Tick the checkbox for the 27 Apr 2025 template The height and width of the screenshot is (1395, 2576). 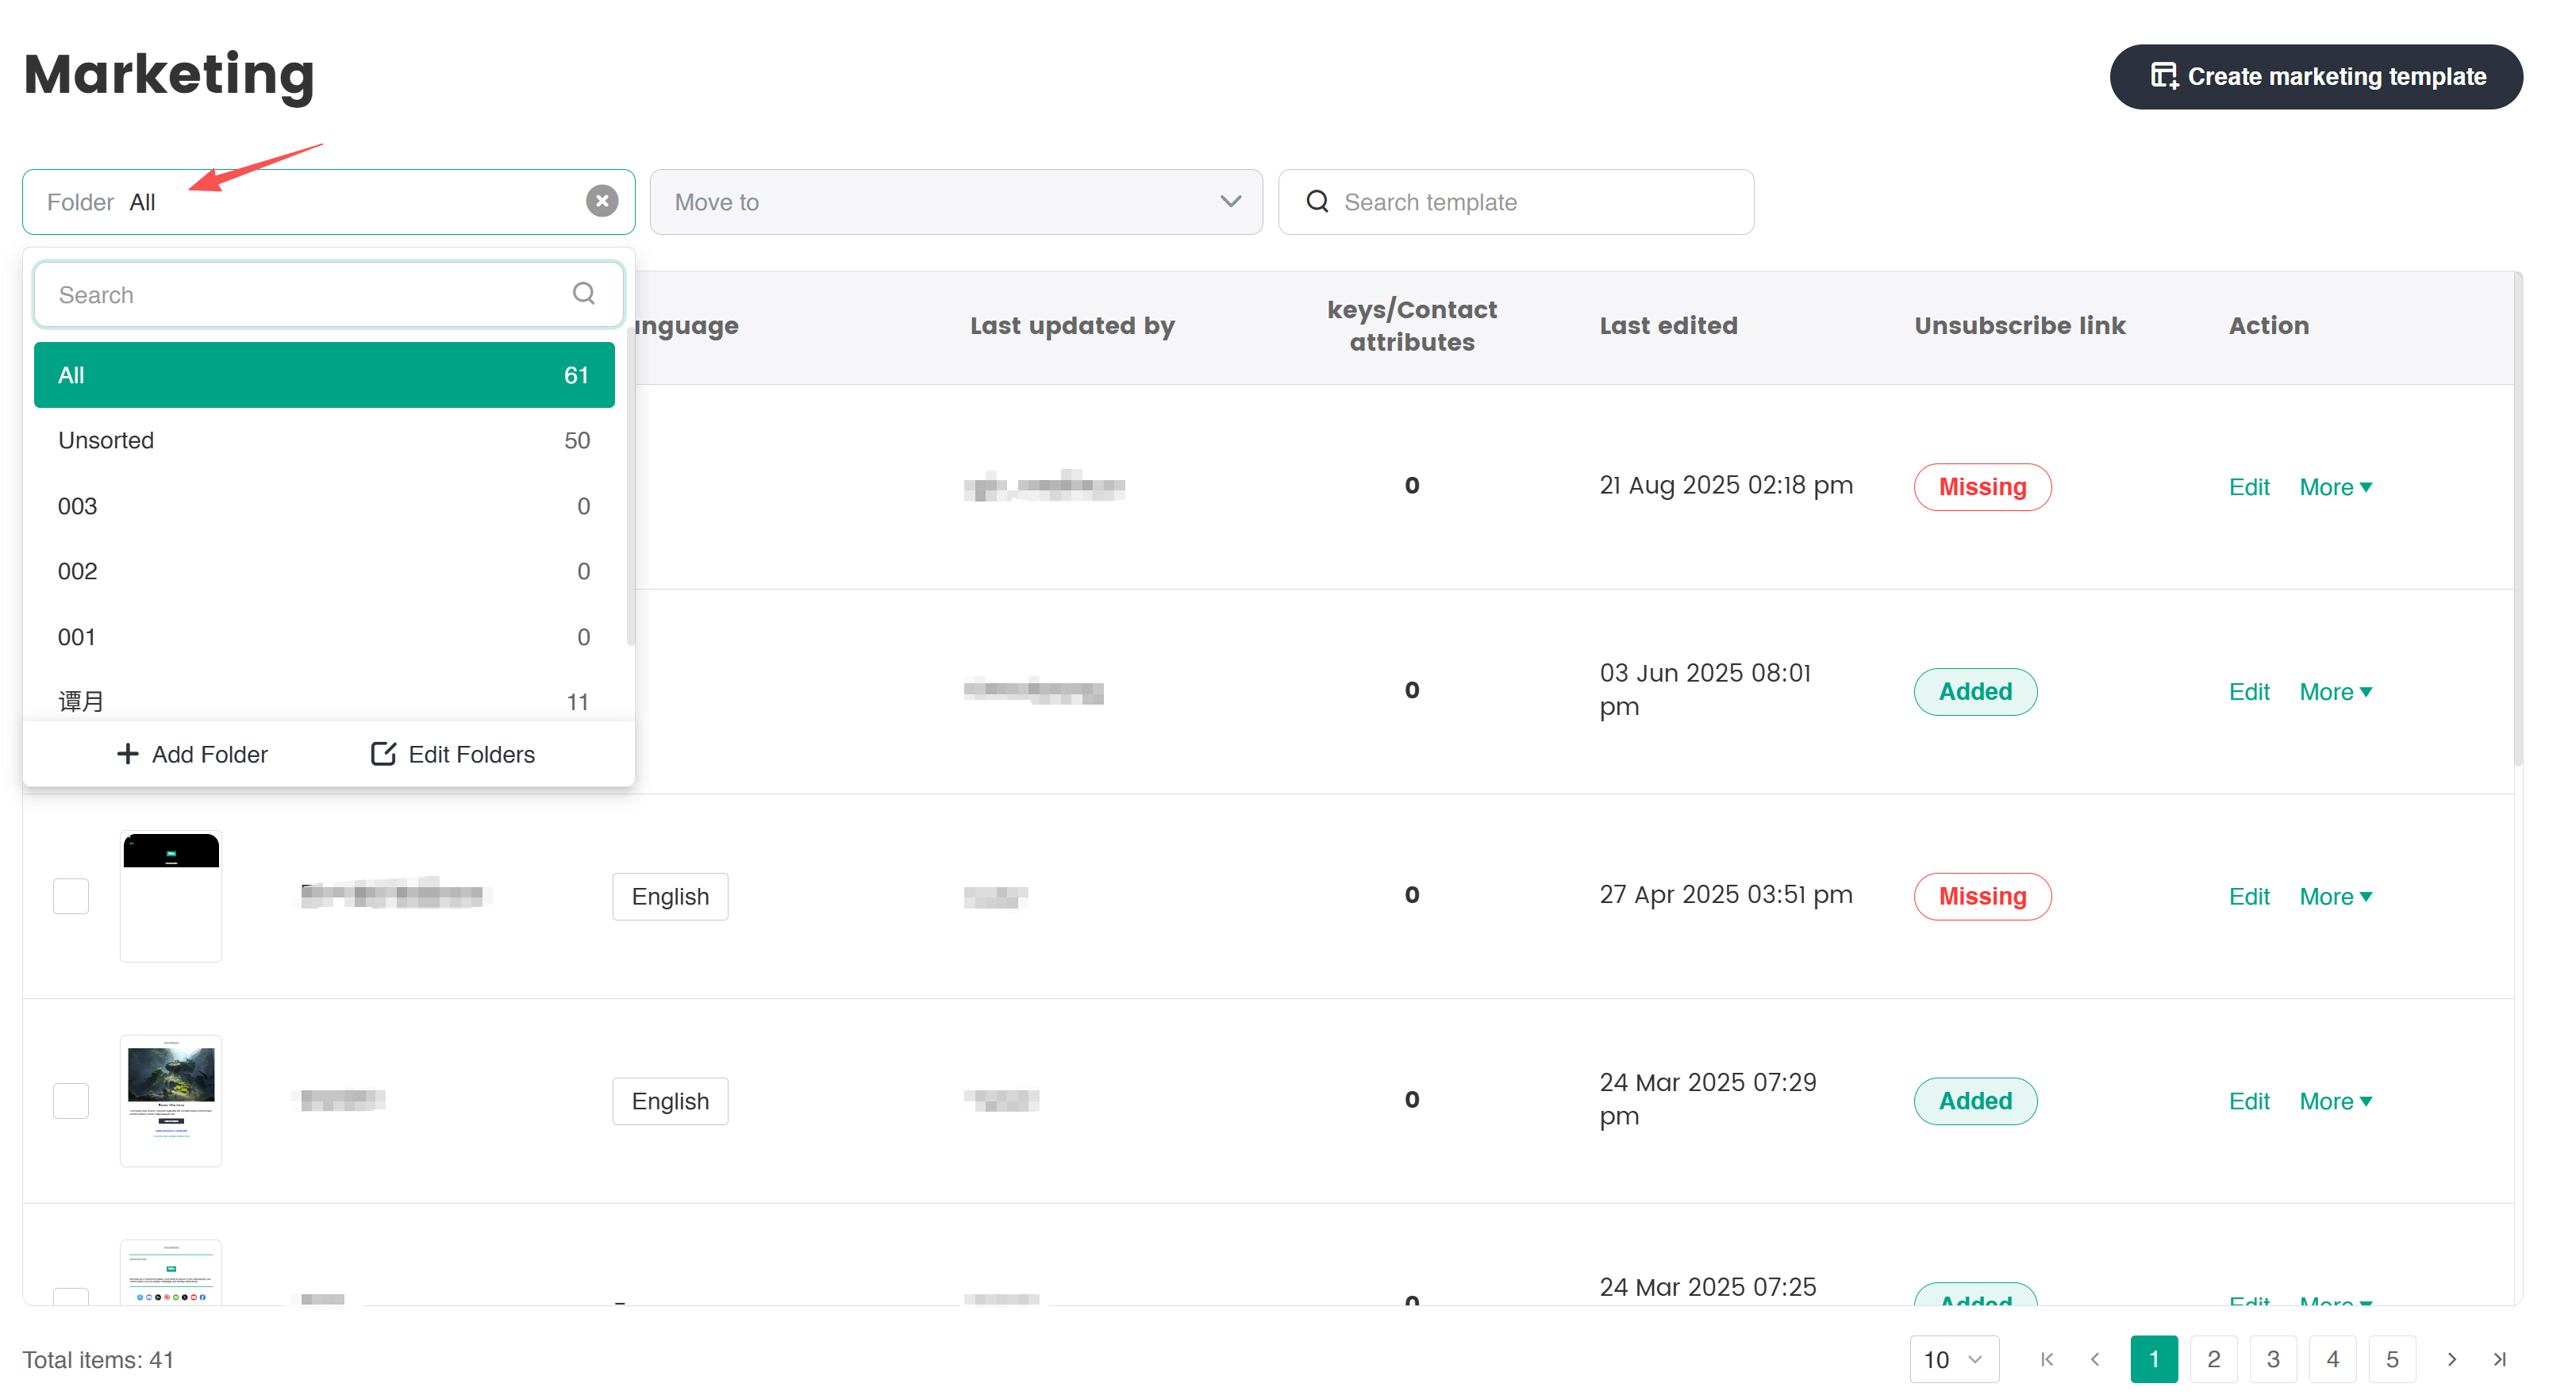tap(70, 896)
